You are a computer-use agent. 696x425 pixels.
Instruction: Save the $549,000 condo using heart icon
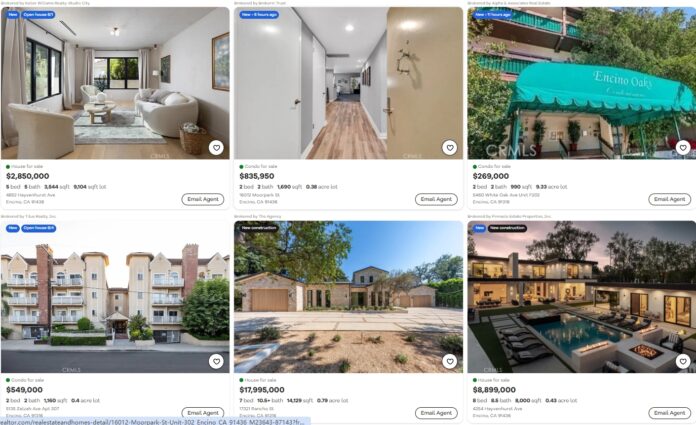tap(216, 361)
